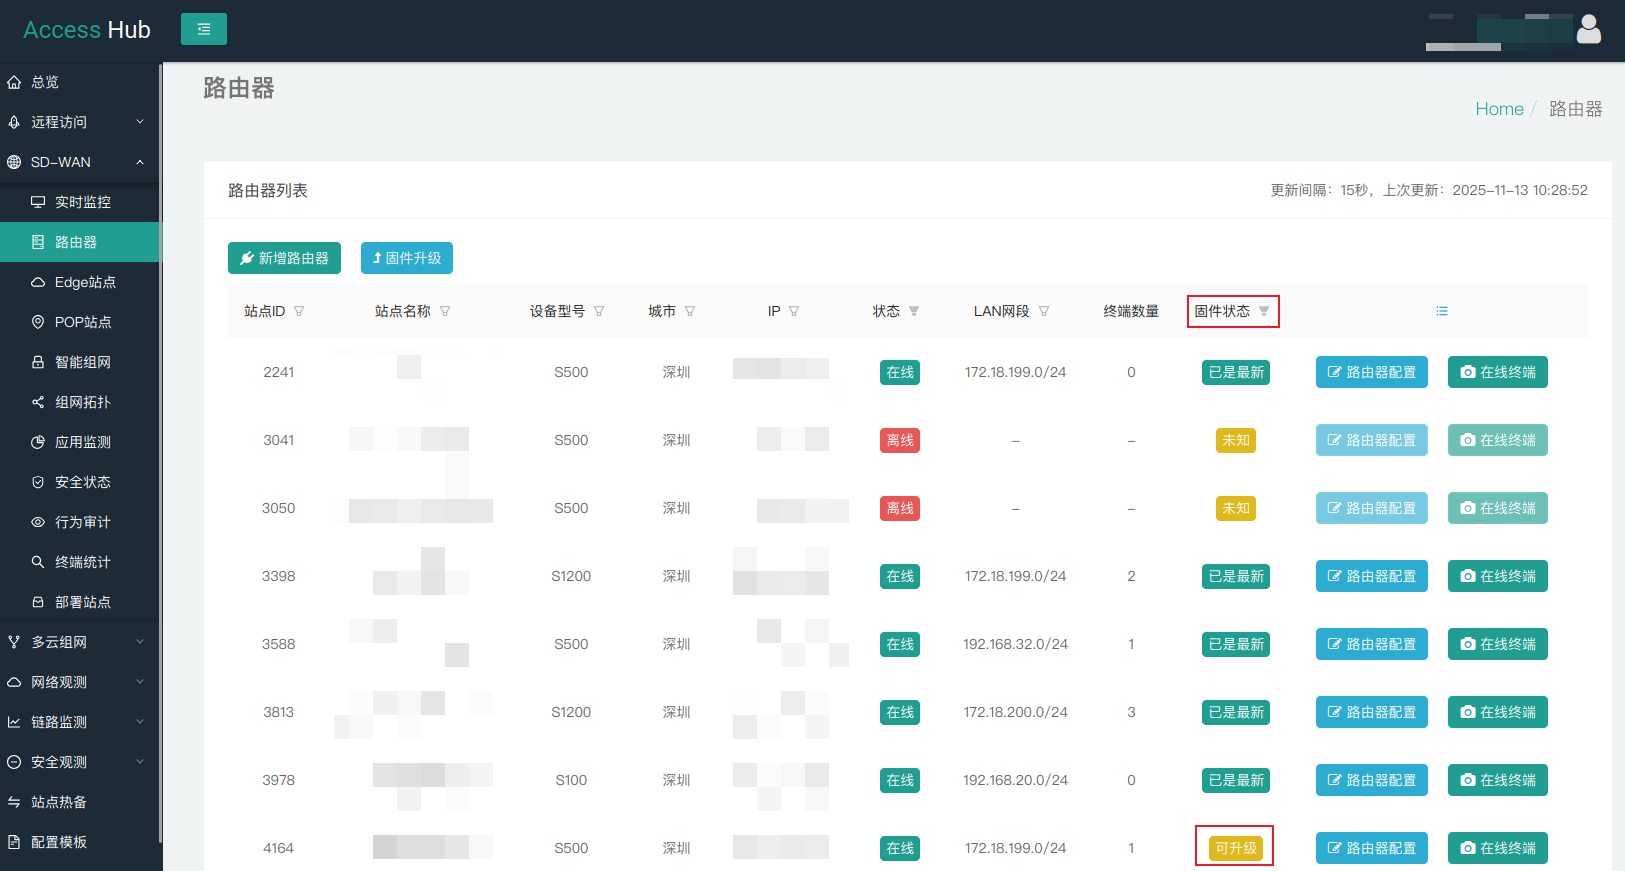Image resolution: width=1625 pixels, height=871 pixels.
Task: Expand the 远程访问 sidebar menu
Action: 80,122
